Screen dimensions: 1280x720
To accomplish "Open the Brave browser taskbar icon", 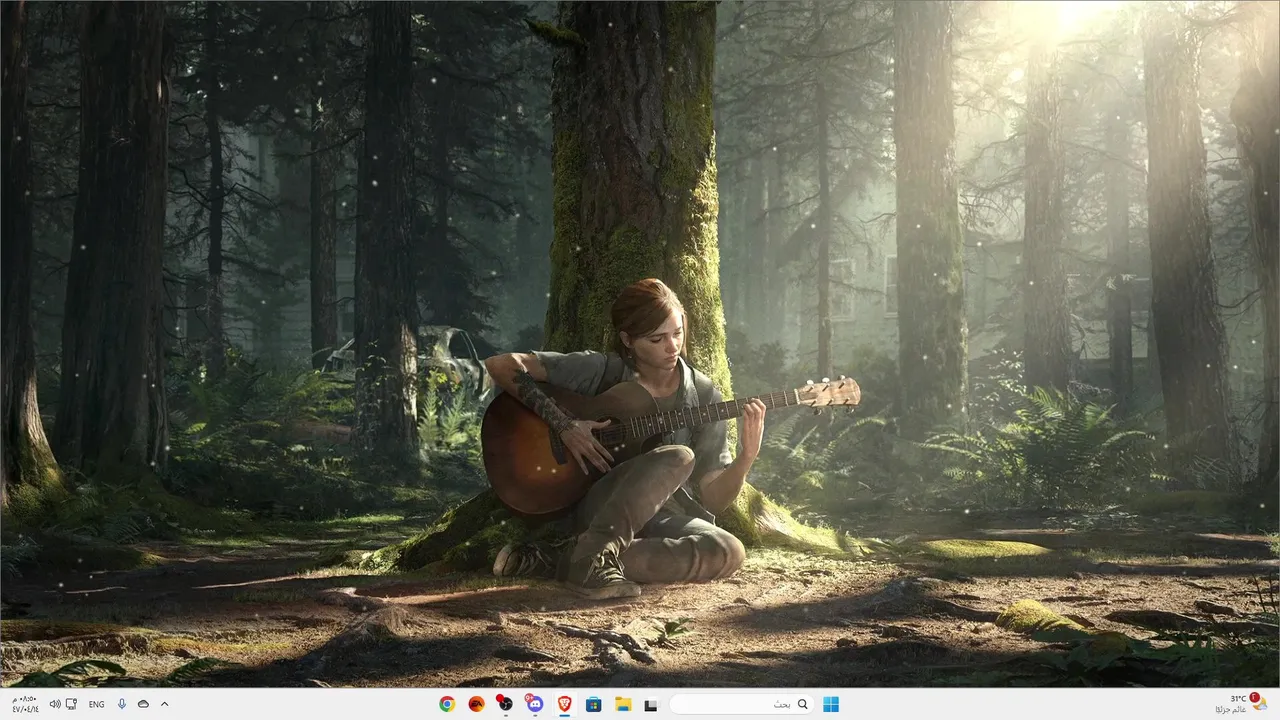I will [564, 704].
